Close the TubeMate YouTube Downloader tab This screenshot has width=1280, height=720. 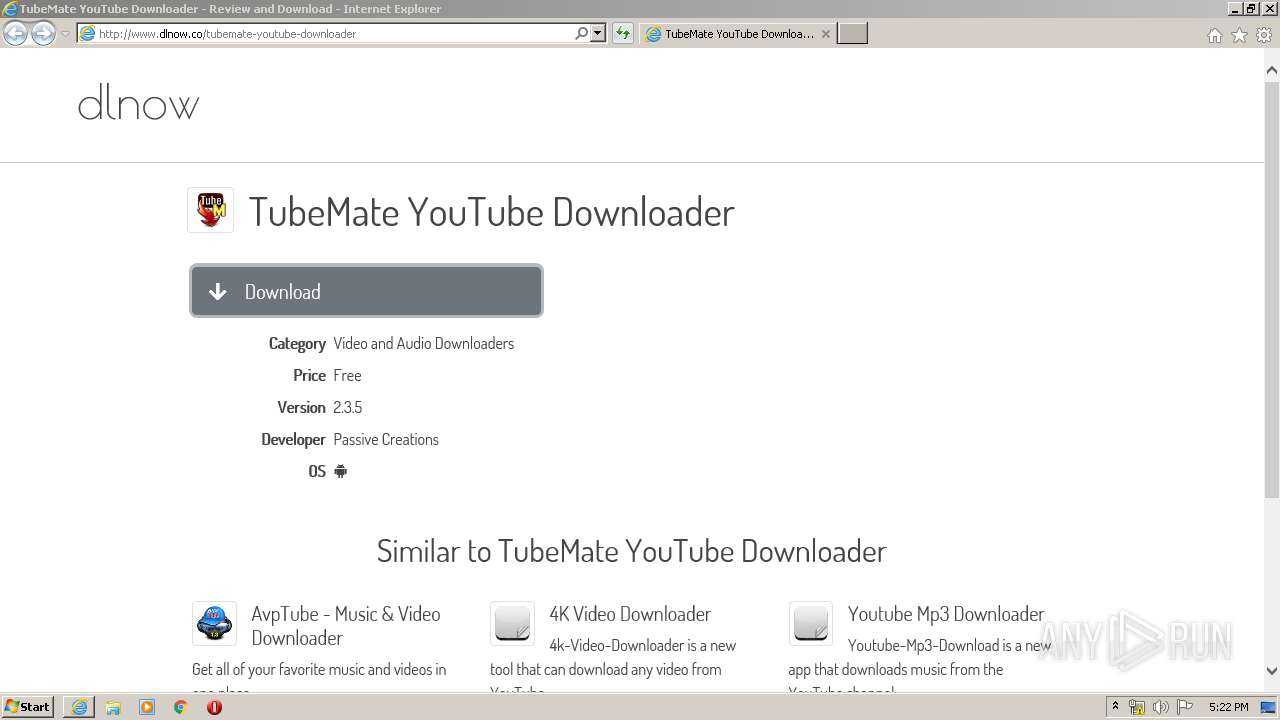[826, 33]
